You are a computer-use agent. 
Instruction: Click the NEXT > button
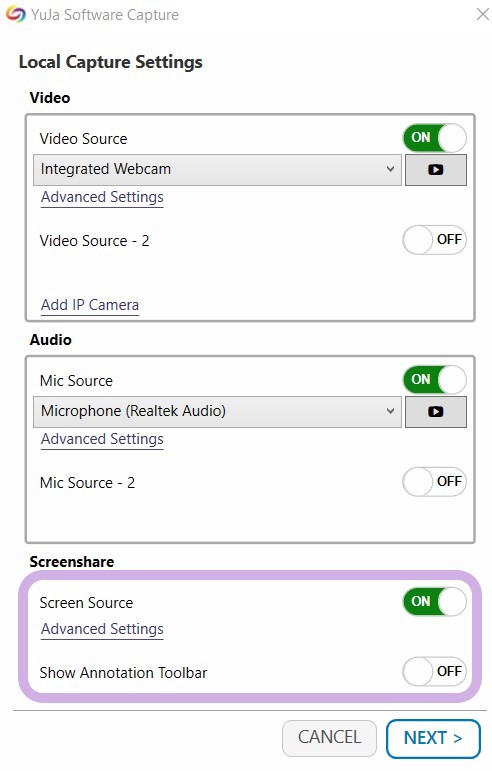tap(433, 739)
